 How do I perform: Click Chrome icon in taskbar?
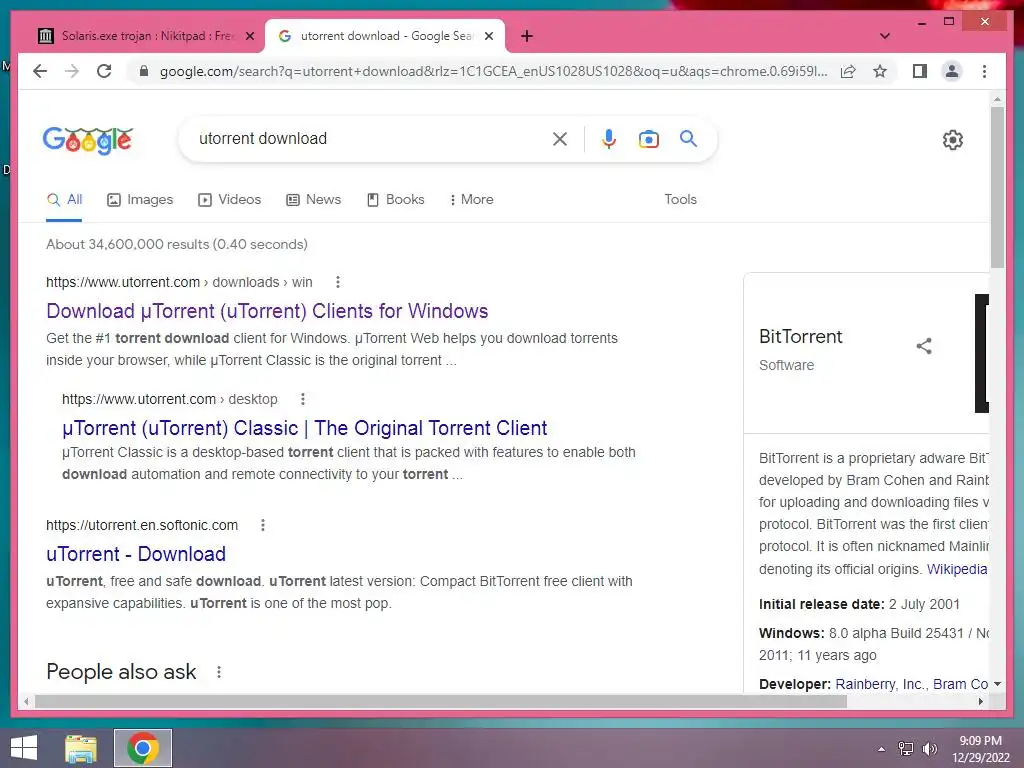(x=143, y=748)
